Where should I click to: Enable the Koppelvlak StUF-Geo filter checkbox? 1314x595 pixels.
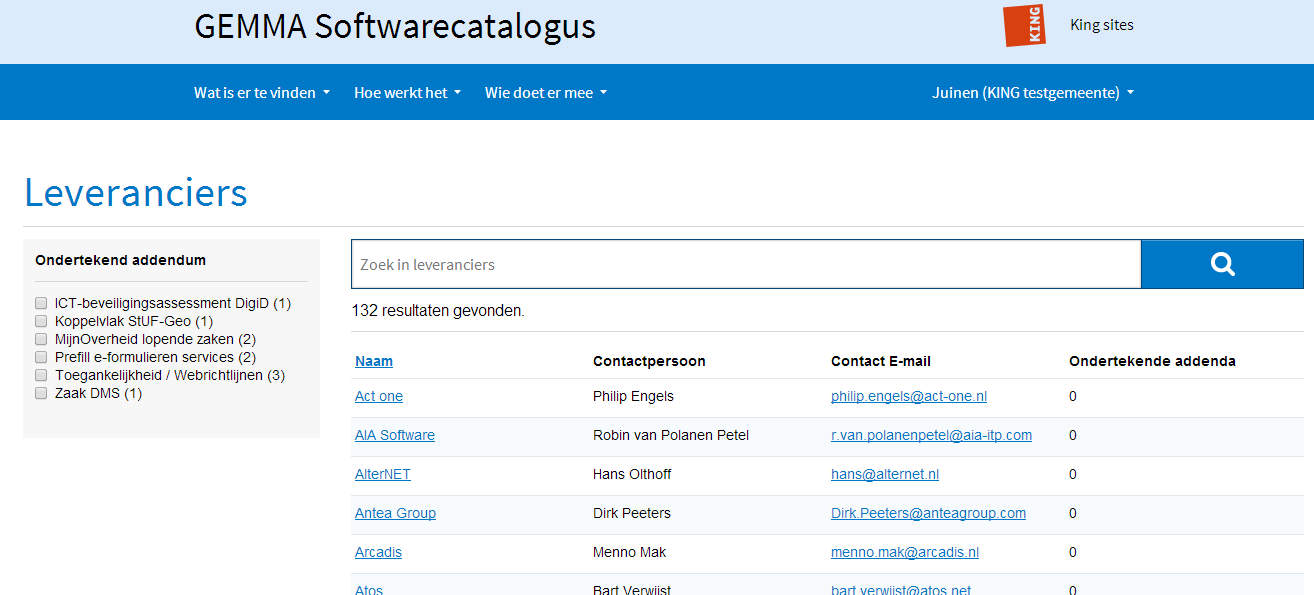point(41,321)
